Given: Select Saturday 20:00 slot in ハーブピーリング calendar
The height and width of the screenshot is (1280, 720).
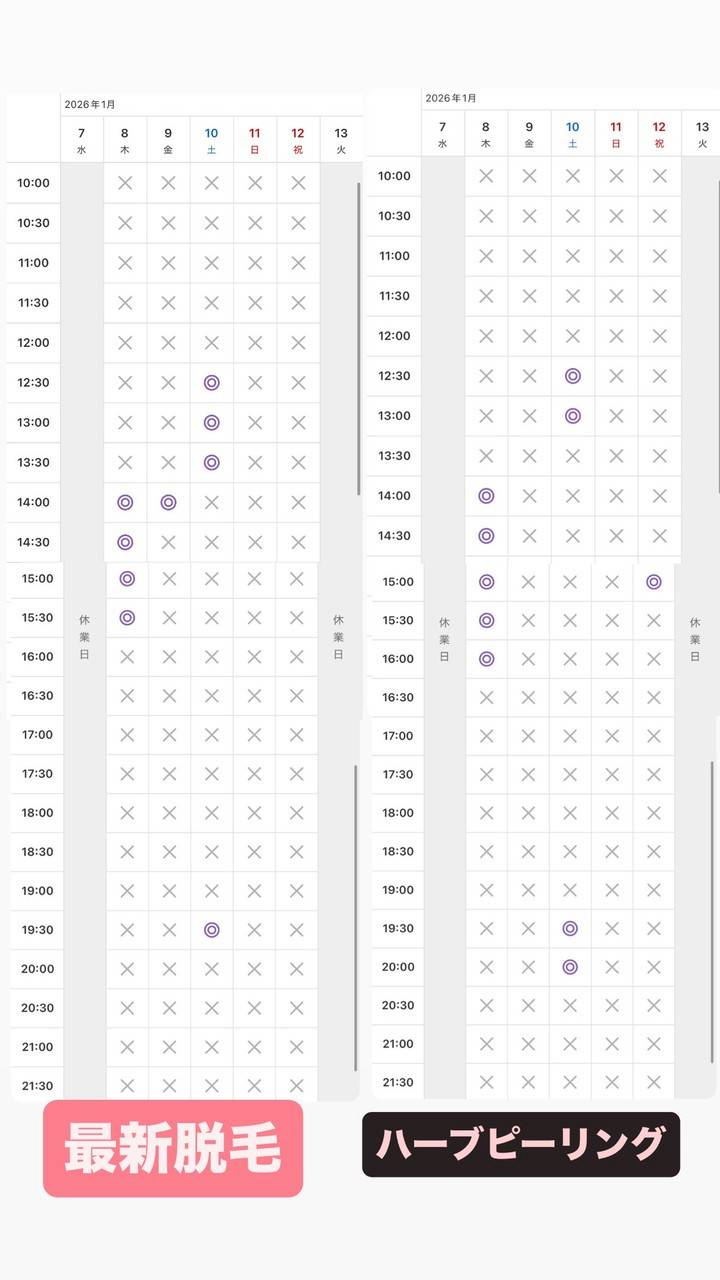Looking at the screenshot, I should click(570, 967).
